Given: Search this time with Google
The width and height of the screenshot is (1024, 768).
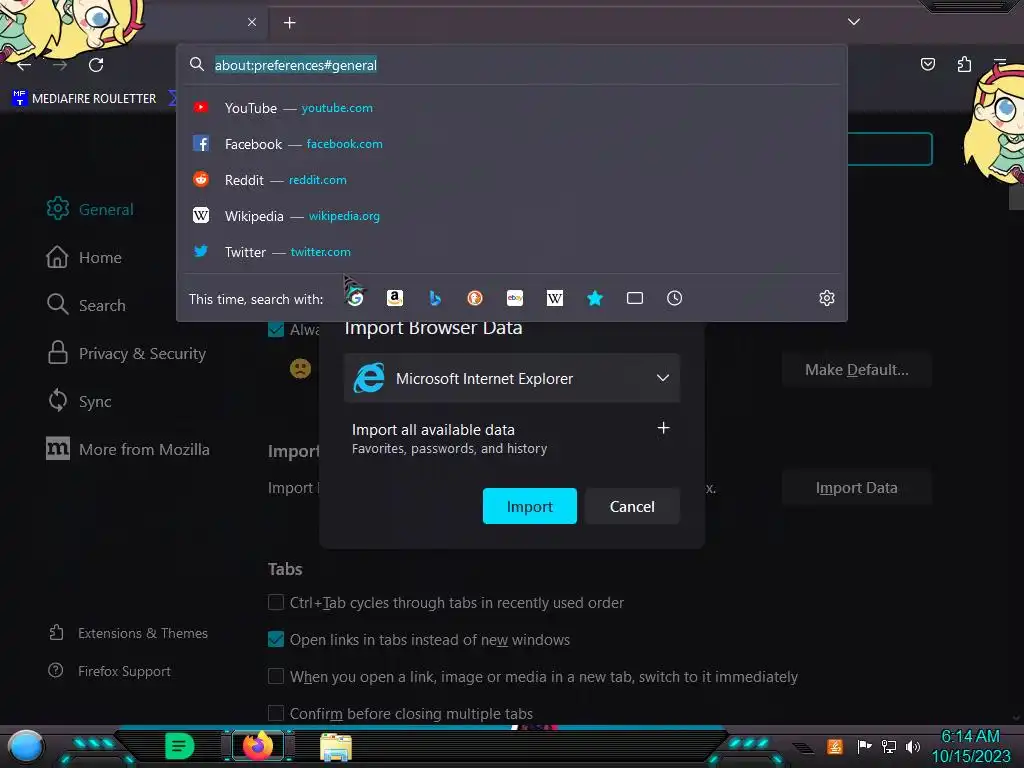Looking at the screenshot, I should 355,298.
